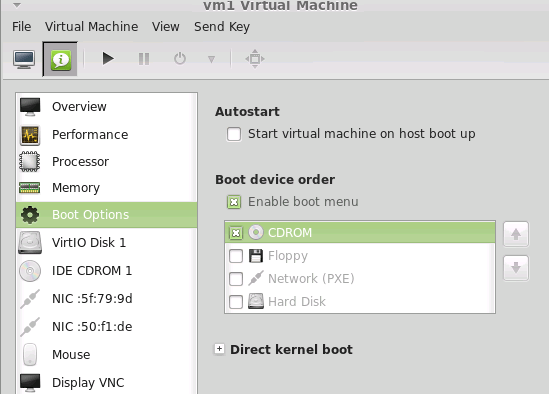
Task: Select Overview in hardware list
Action: tap(107, 106)
